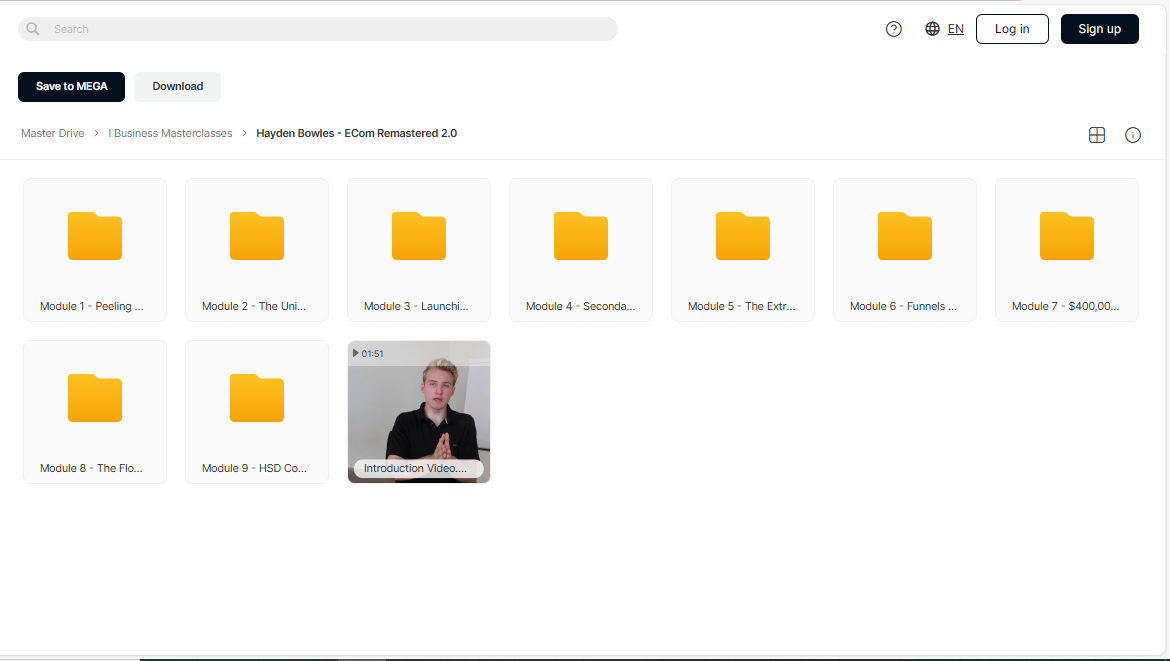Image resolution: width=1170 pixels, height=661 pixels.
Task: Select the 'Introduction Video....' file name
Action: [x=416, y=469]
